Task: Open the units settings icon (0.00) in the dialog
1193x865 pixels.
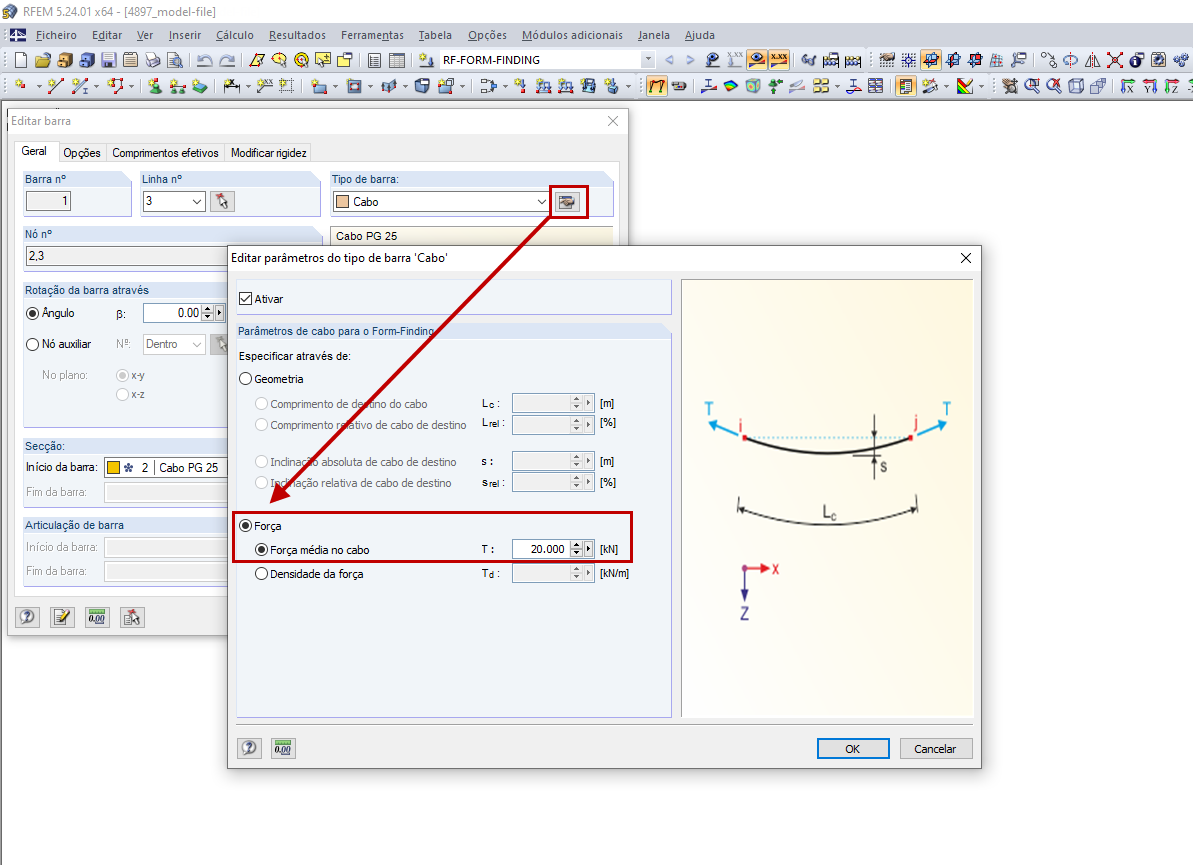Action: (x=282, y=747)
